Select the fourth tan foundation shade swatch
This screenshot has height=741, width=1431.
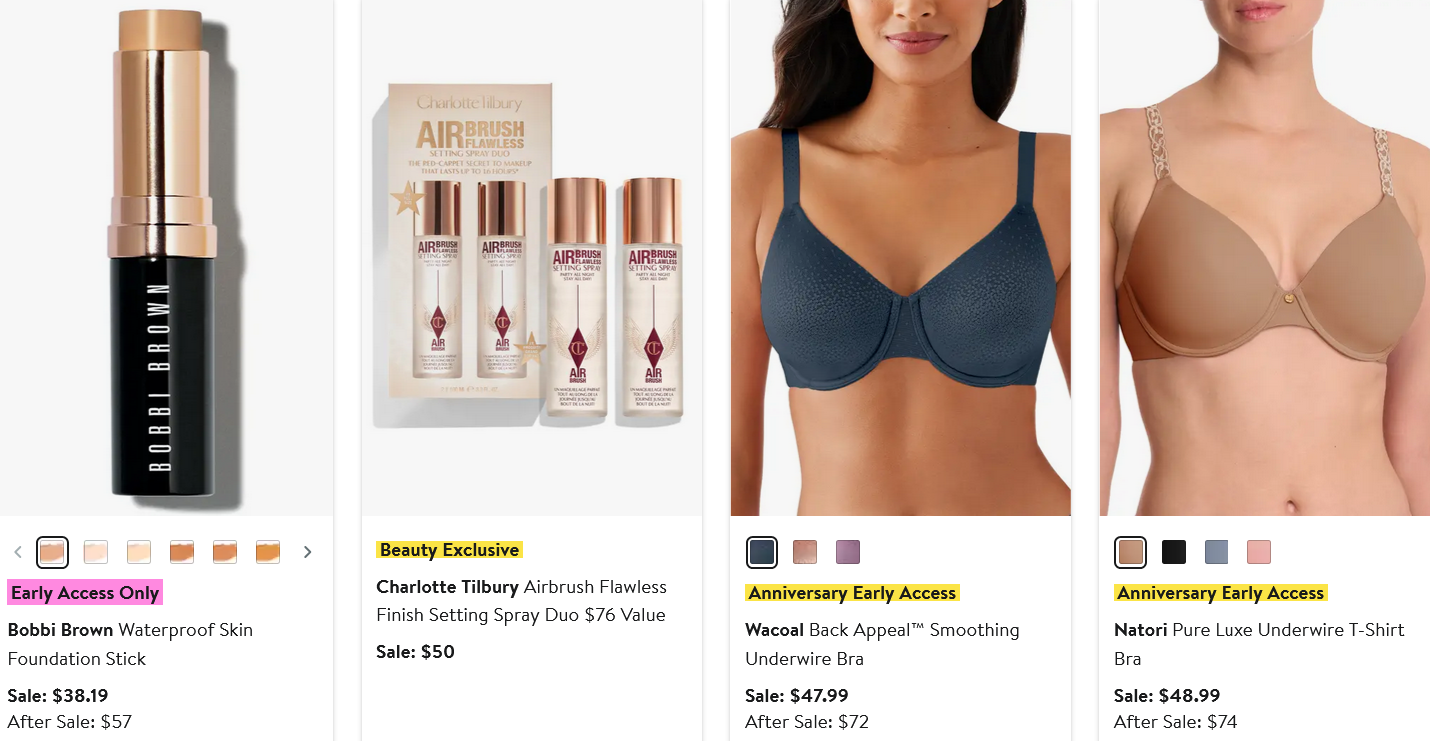pos(182,552)
